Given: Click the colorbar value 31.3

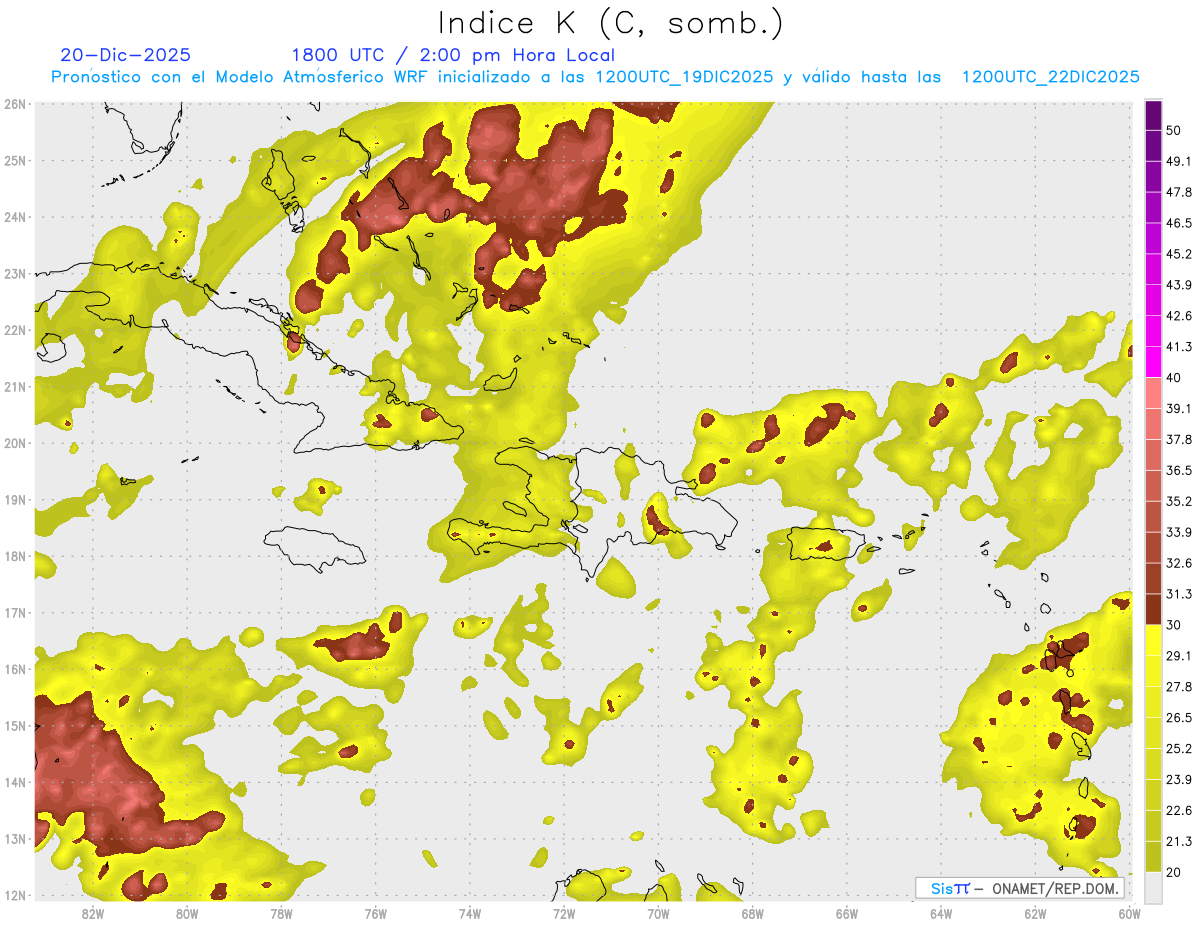Looking at the screenshot, I should click(x=1178, y=594).
